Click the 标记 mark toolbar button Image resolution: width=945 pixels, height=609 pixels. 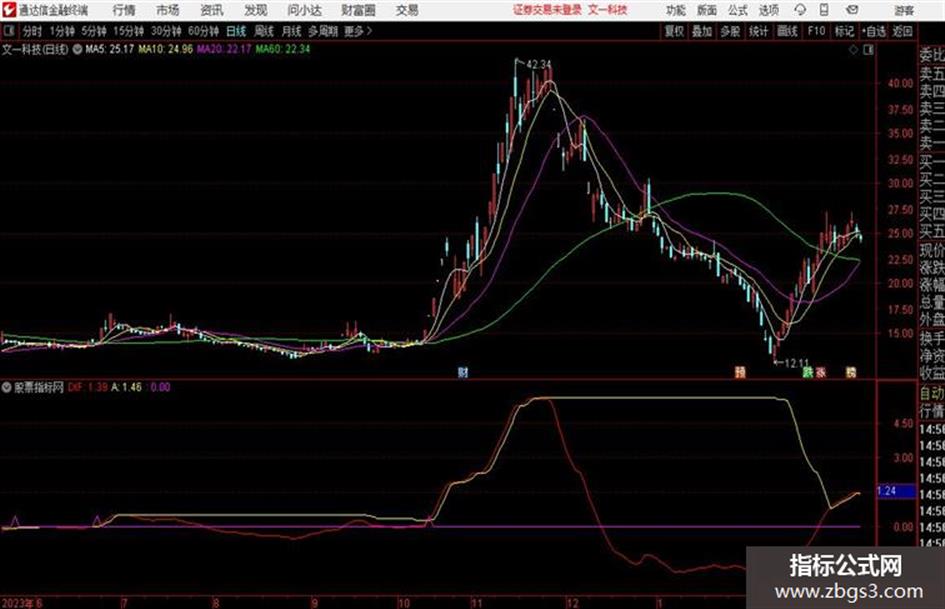pyautogui.click(x=844, y=31)
